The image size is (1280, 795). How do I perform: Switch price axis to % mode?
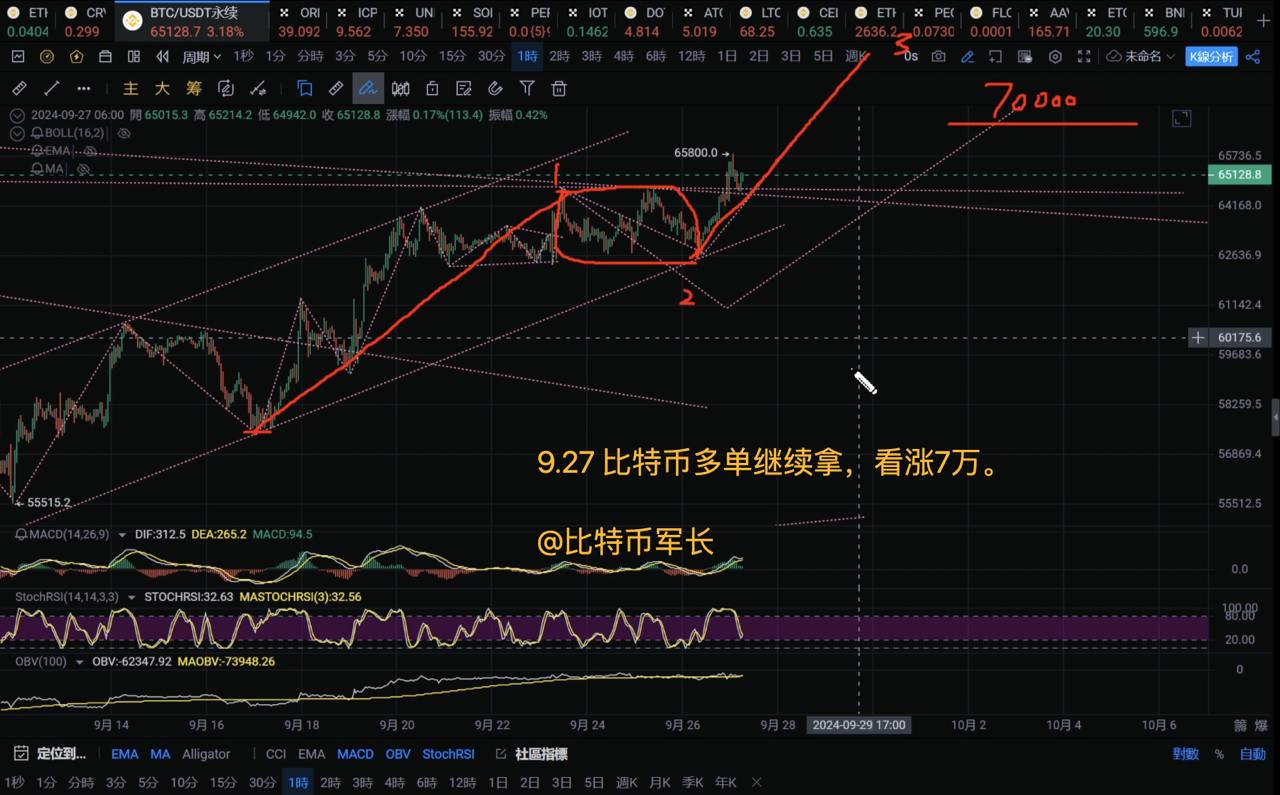[1219, 754]
